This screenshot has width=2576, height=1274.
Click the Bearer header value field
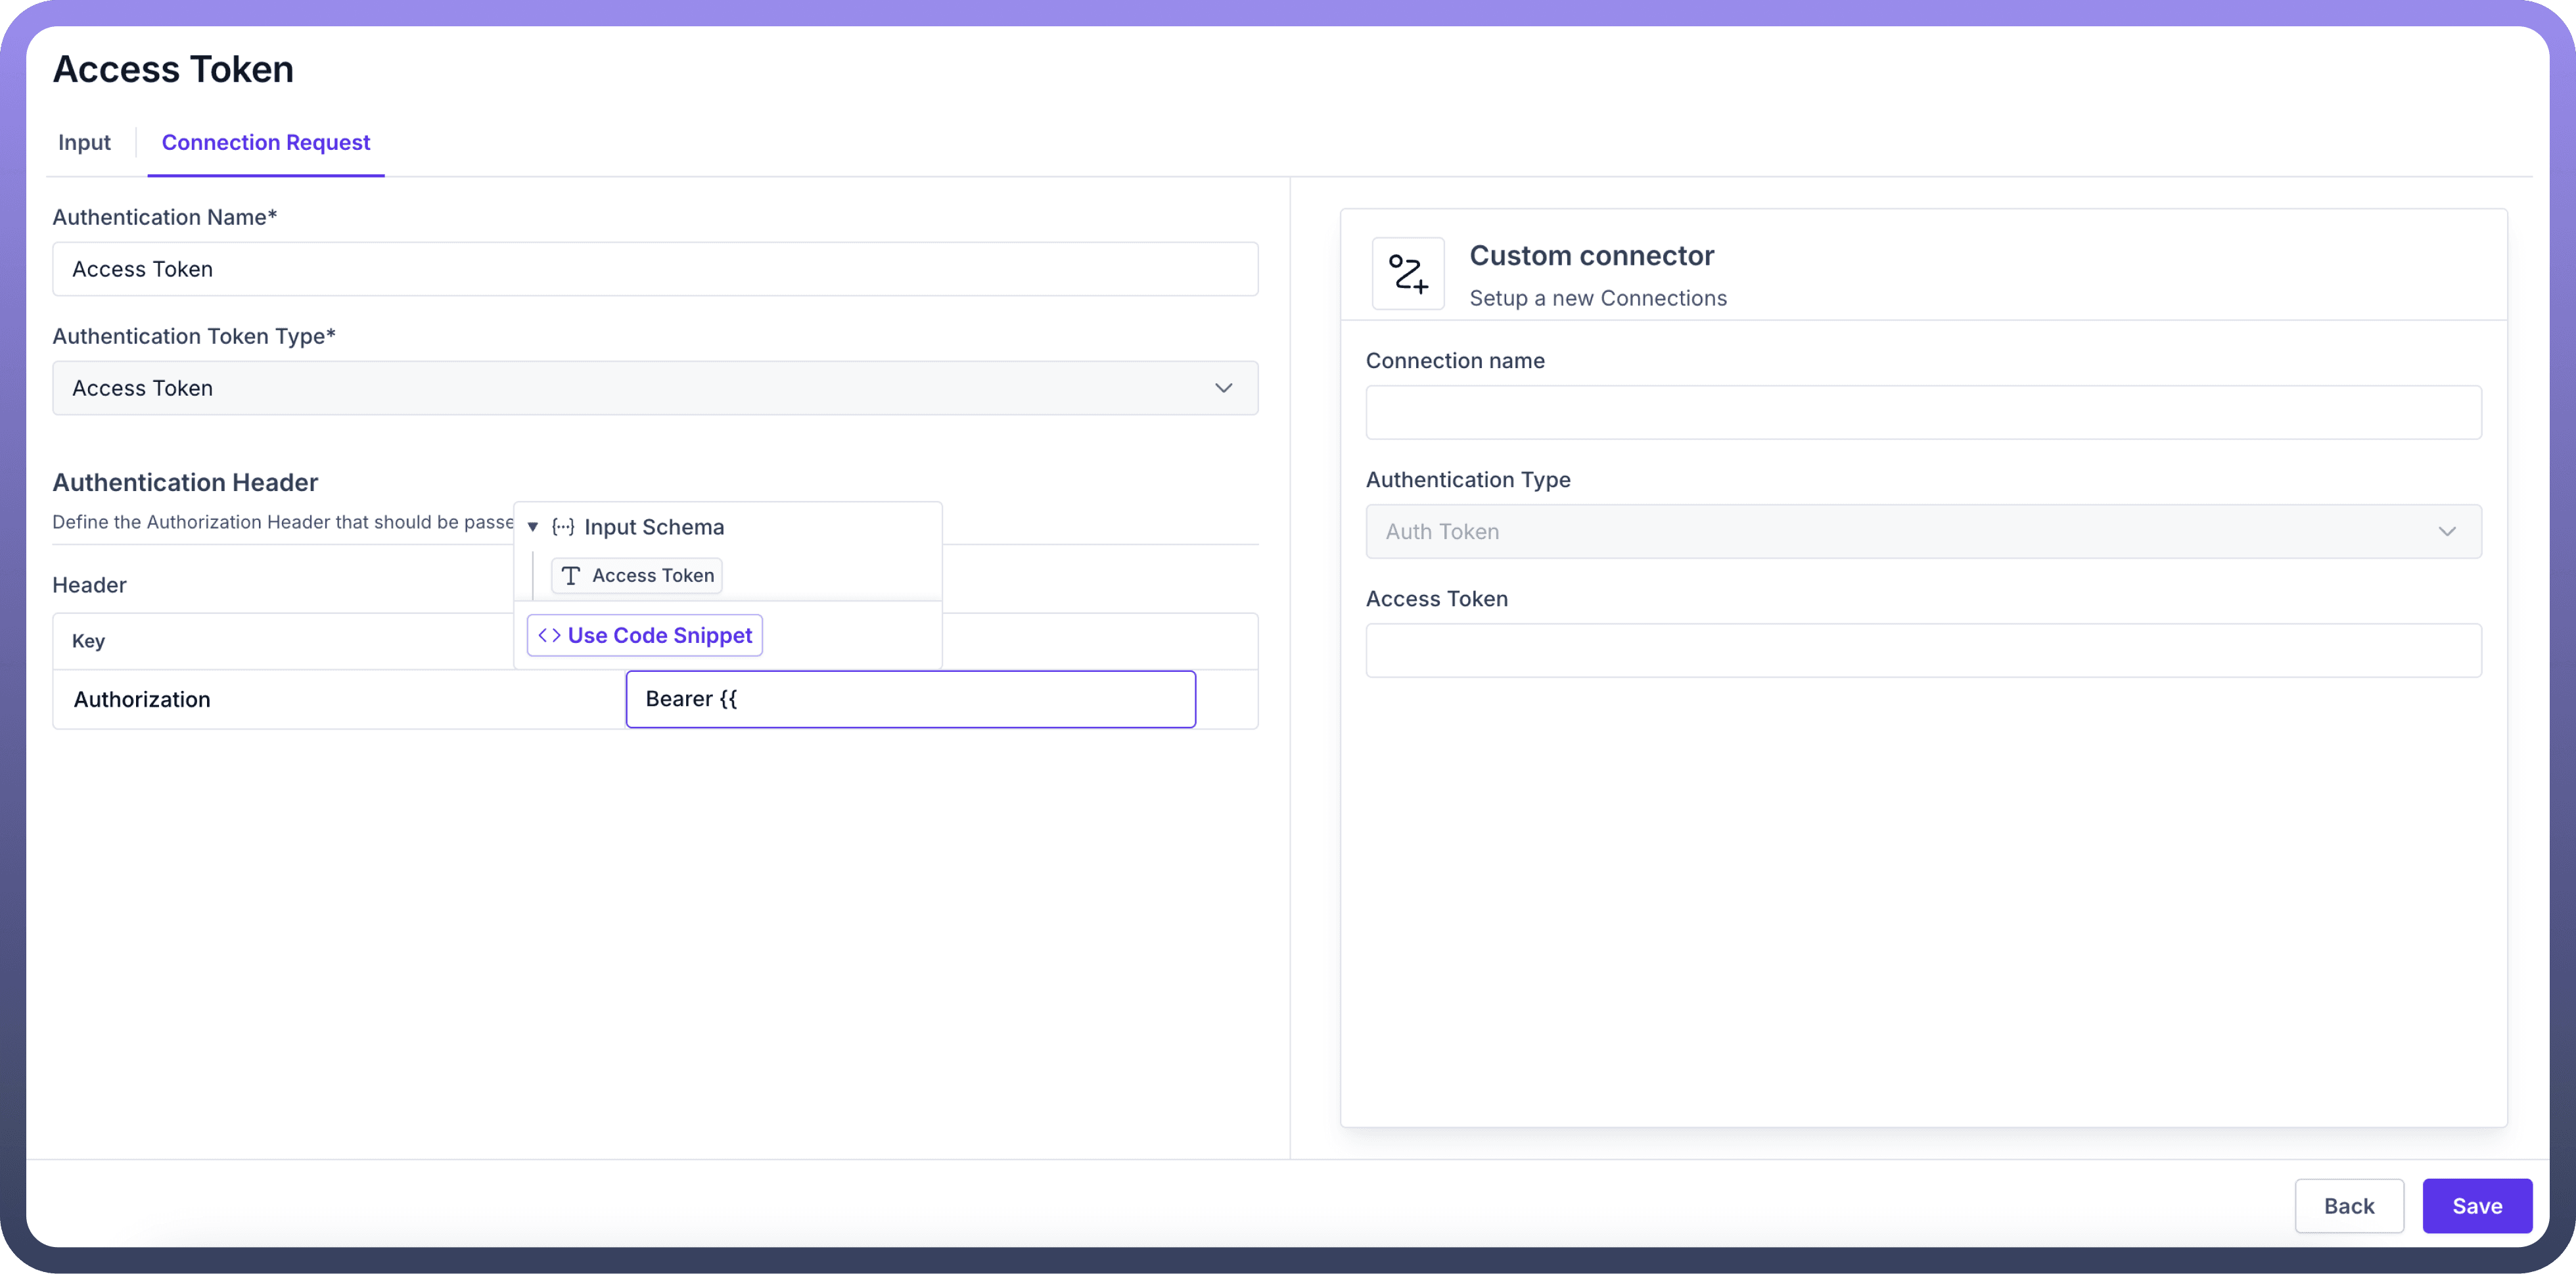[x=910, y=699]
